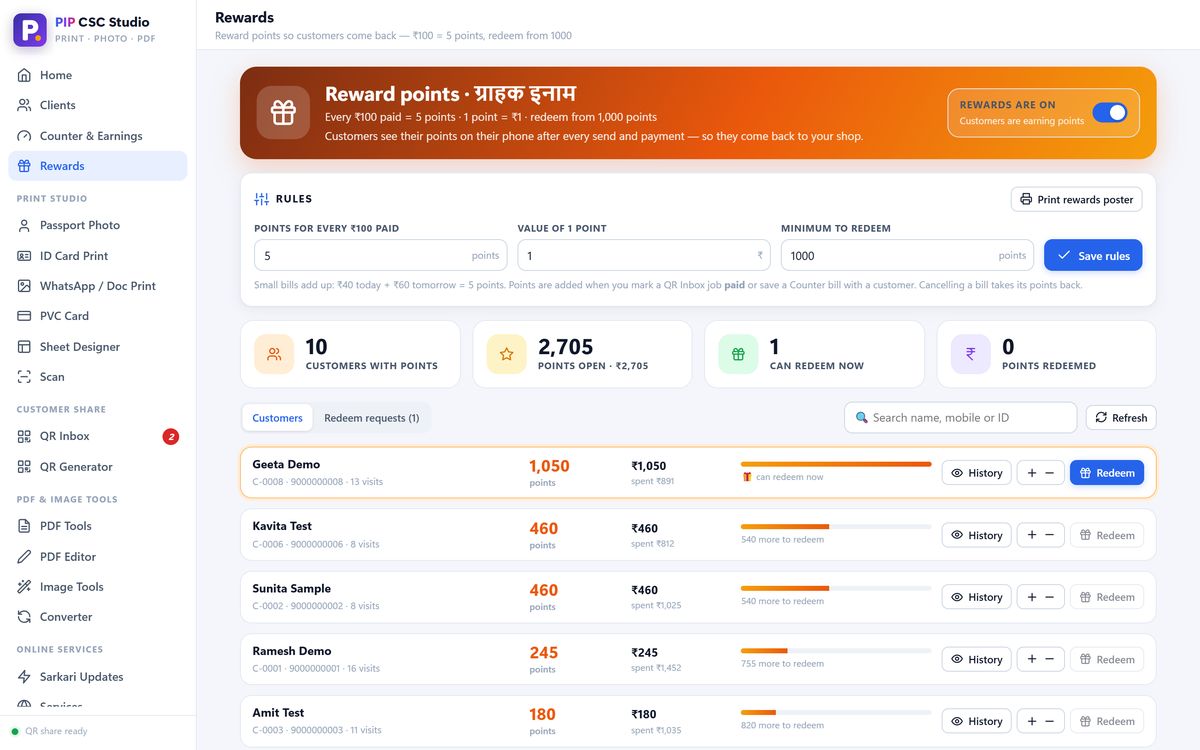
Task: Open Counter & Earnings gauge icon
Action: coord(24,136)
